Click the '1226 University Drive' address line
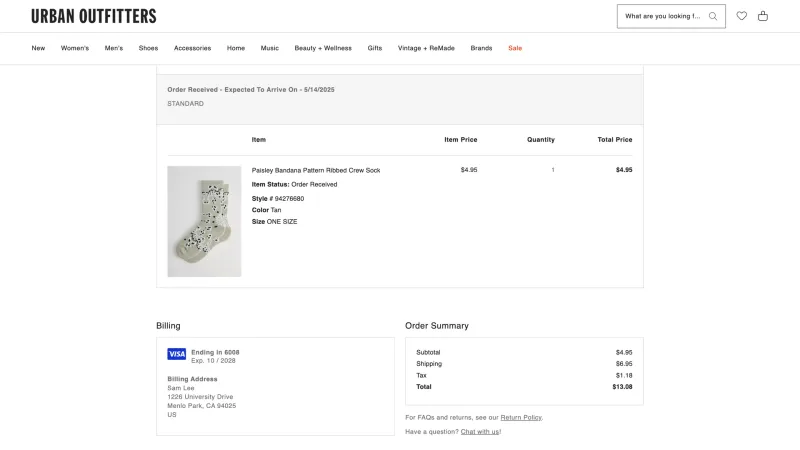Screen dimensions: 800x450 coord(200,397)
